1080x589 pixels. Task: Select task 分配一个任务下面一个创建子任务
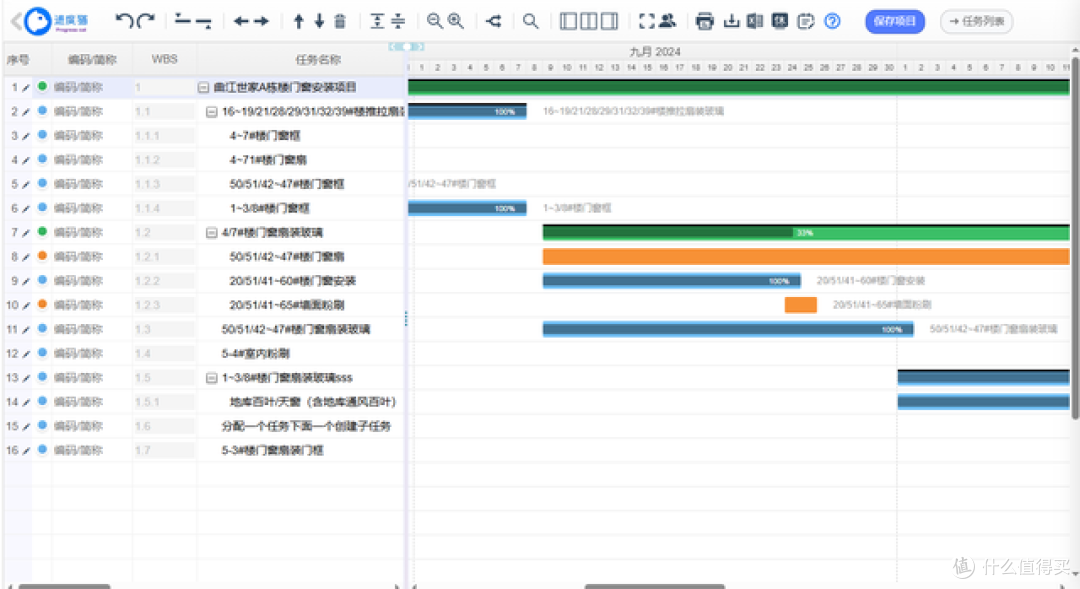[306, 426]
